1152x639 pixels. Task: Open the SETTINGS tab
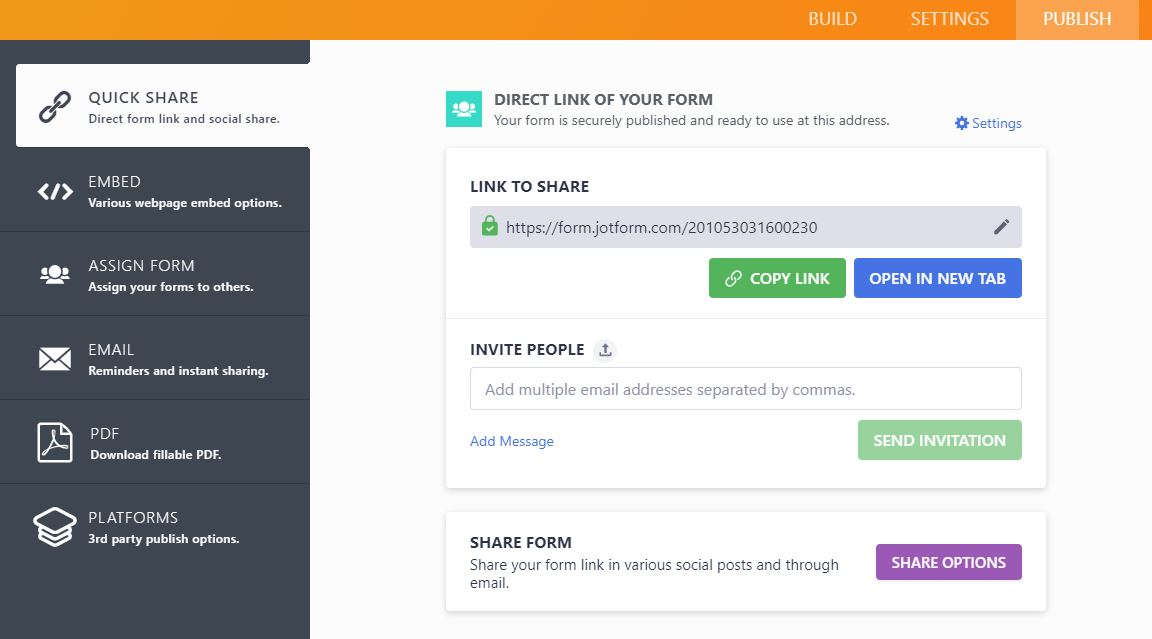coord(949,19)
